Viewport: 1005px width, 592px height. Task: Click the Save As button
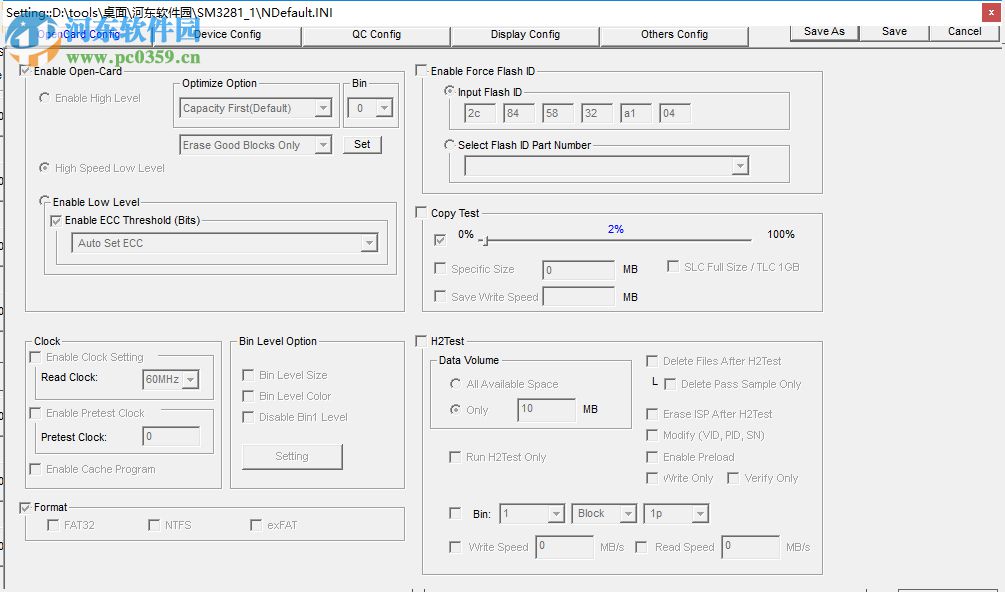click(x=824, y=31)
